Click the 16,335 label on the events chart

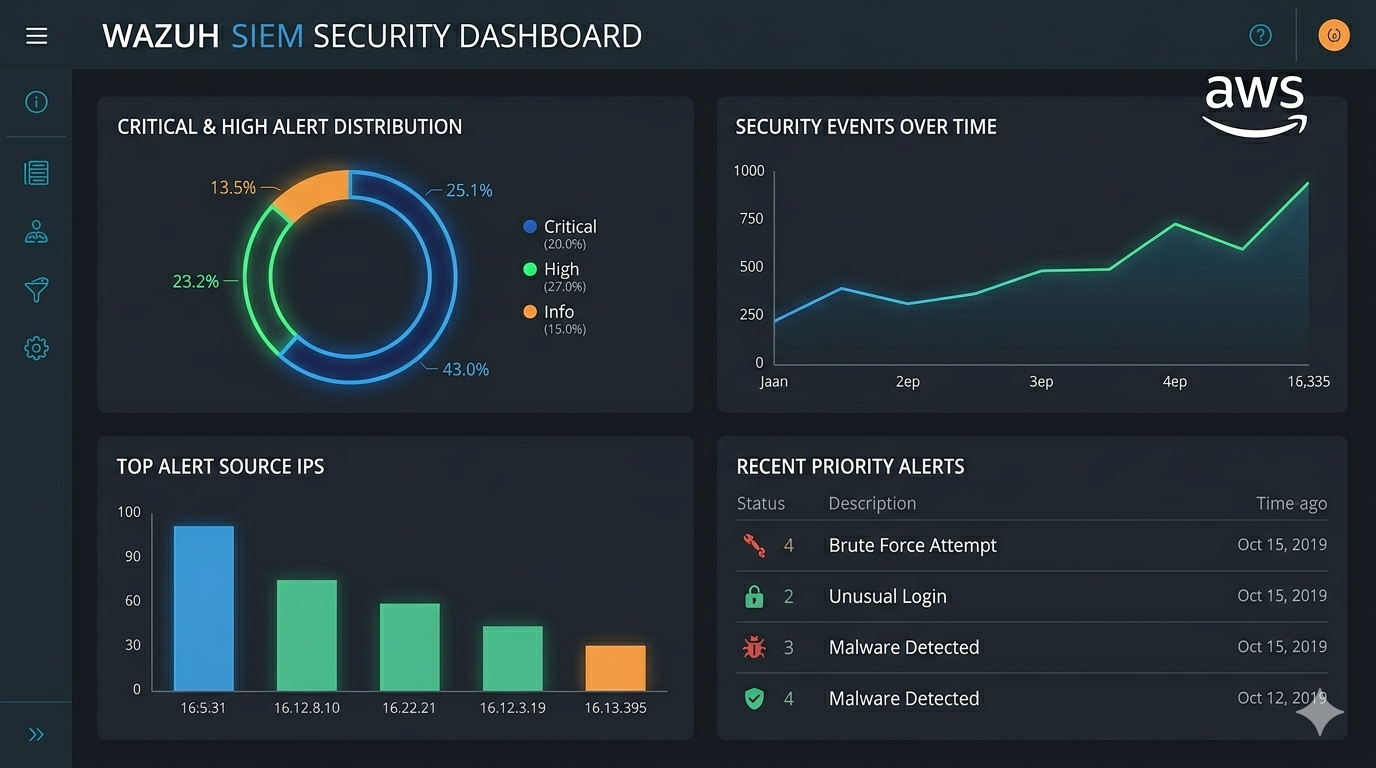click(x=1309, y=381)
